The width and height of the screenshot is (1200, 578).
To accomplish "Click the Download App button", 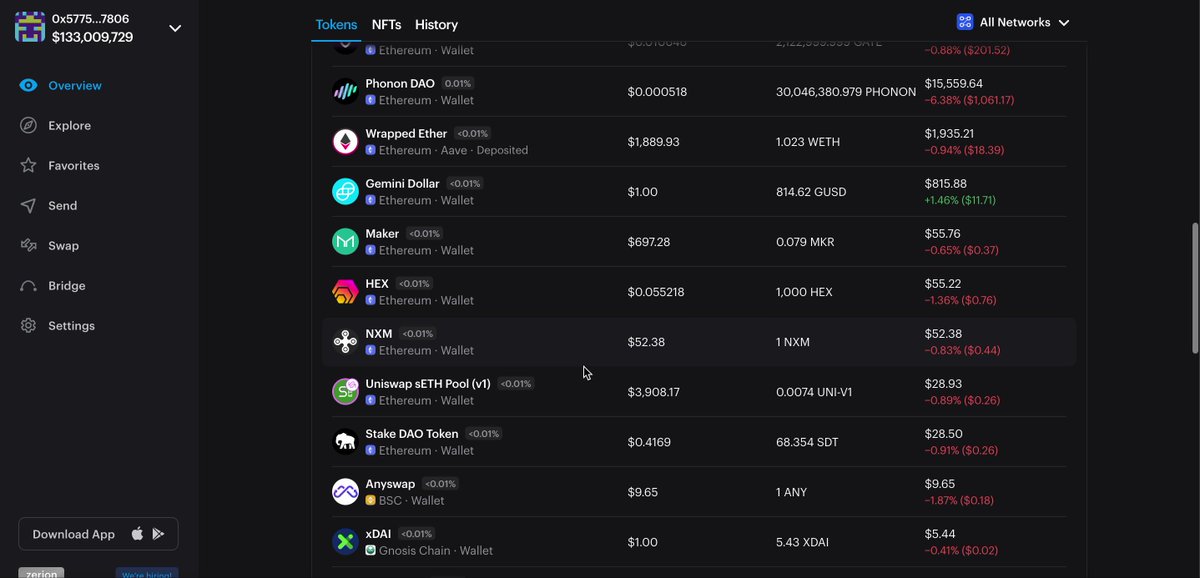I will click(x=98, y=534).
